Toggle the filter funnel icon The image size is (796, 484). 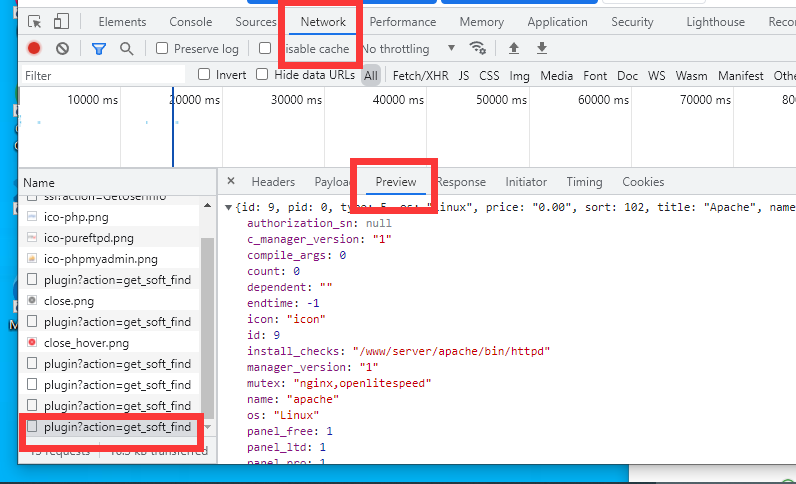pos(99,49)
